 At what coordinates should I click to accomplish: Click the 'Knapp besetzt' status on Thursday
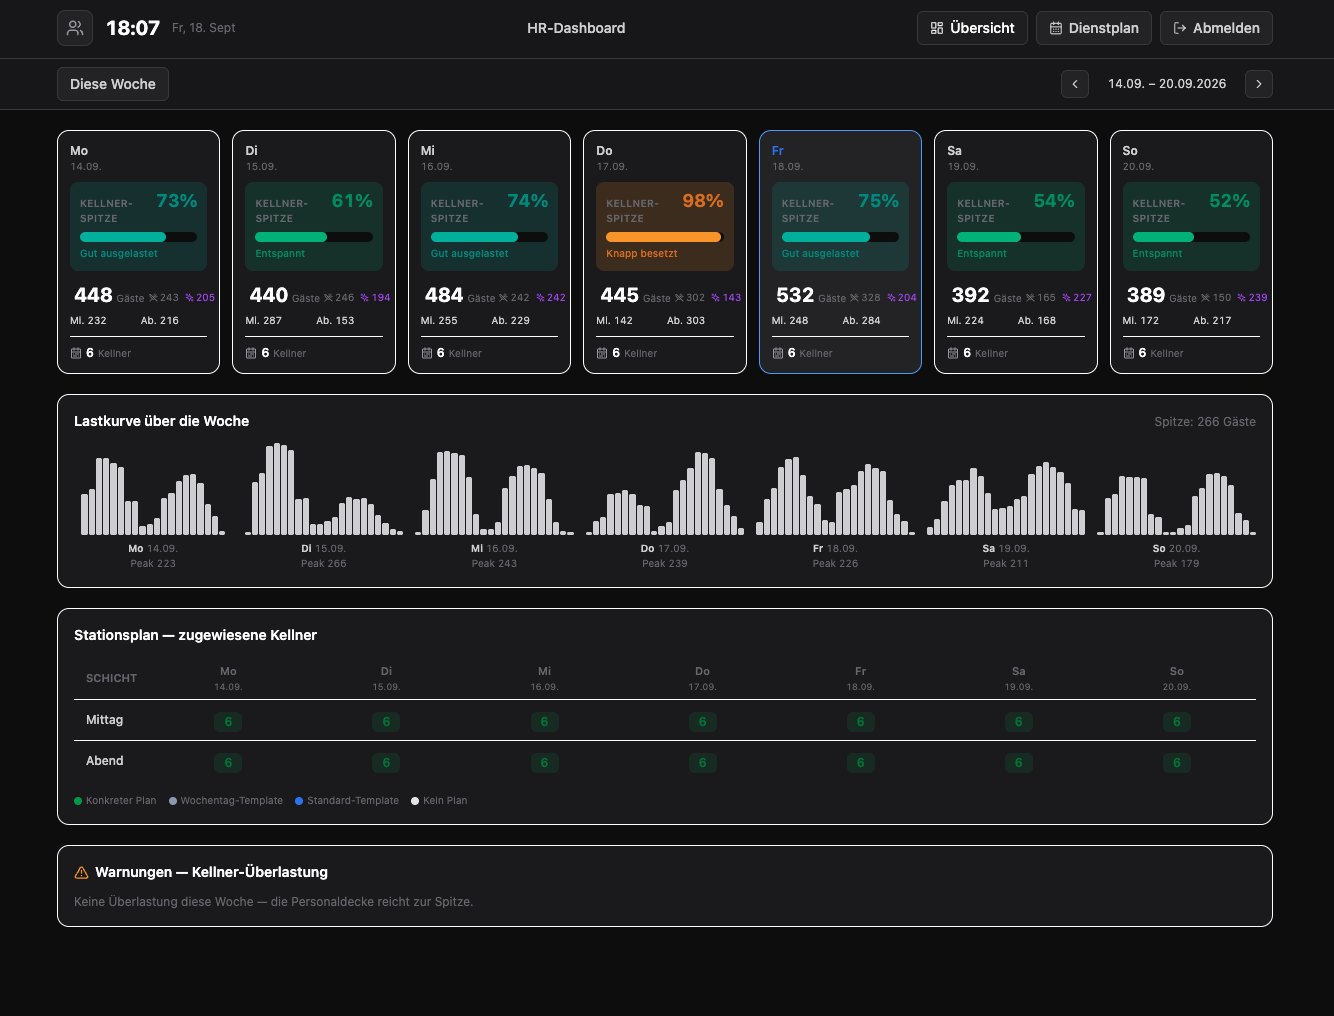[642, 254]
